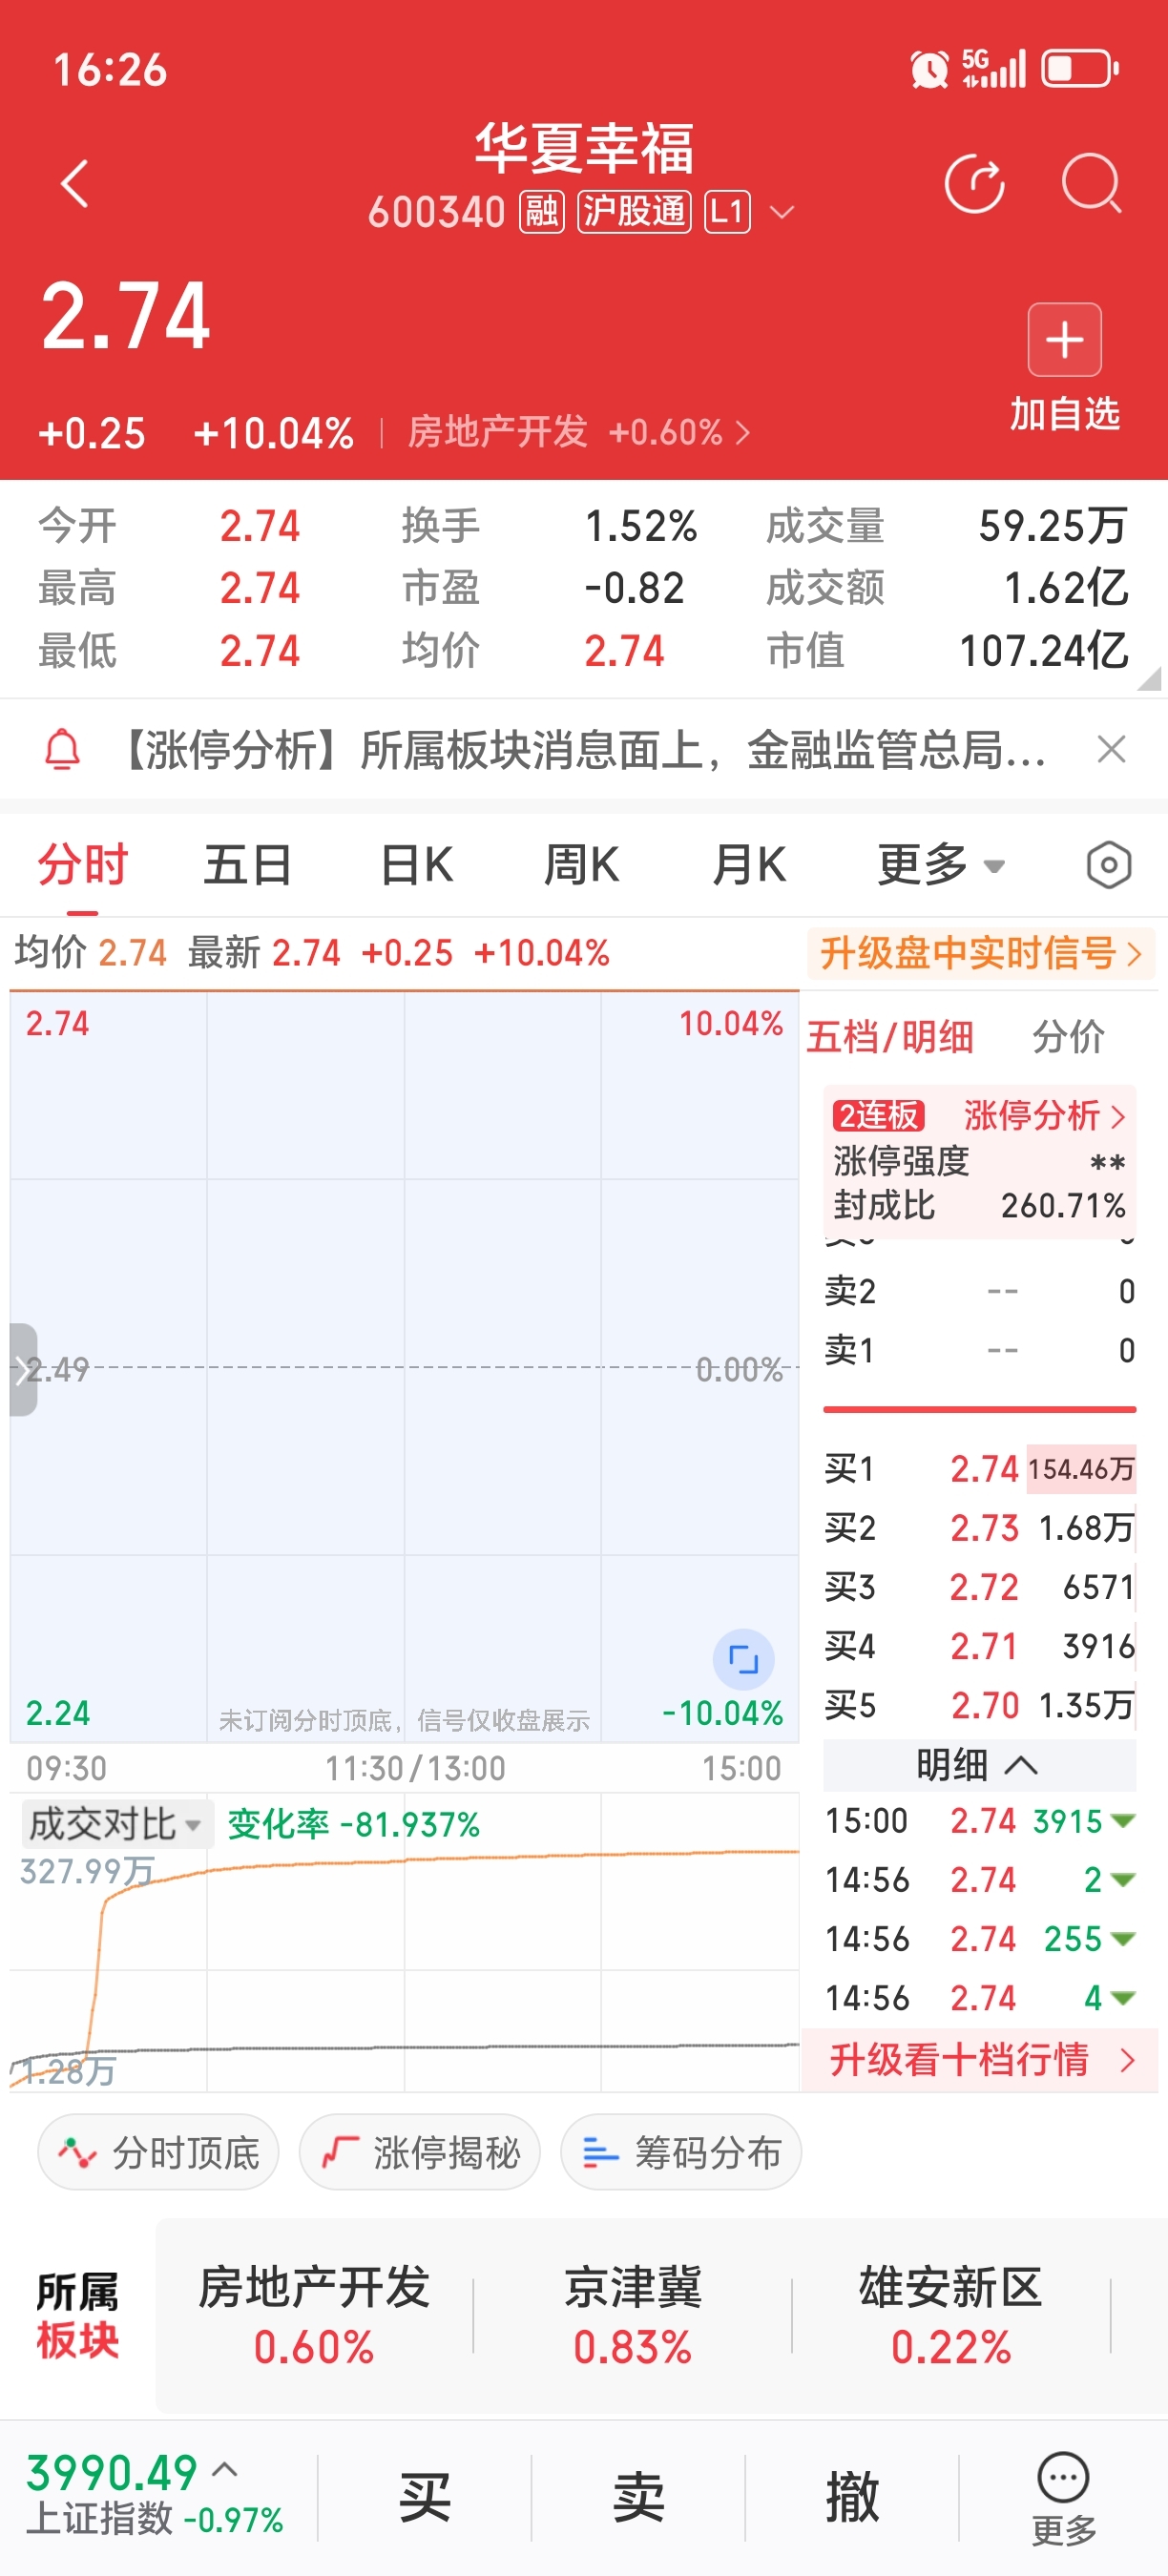The width and height of the screenshot is (1168, 2576).
Task: Tap the 分时顶底 icon chip
Action: click(158, 2152)
